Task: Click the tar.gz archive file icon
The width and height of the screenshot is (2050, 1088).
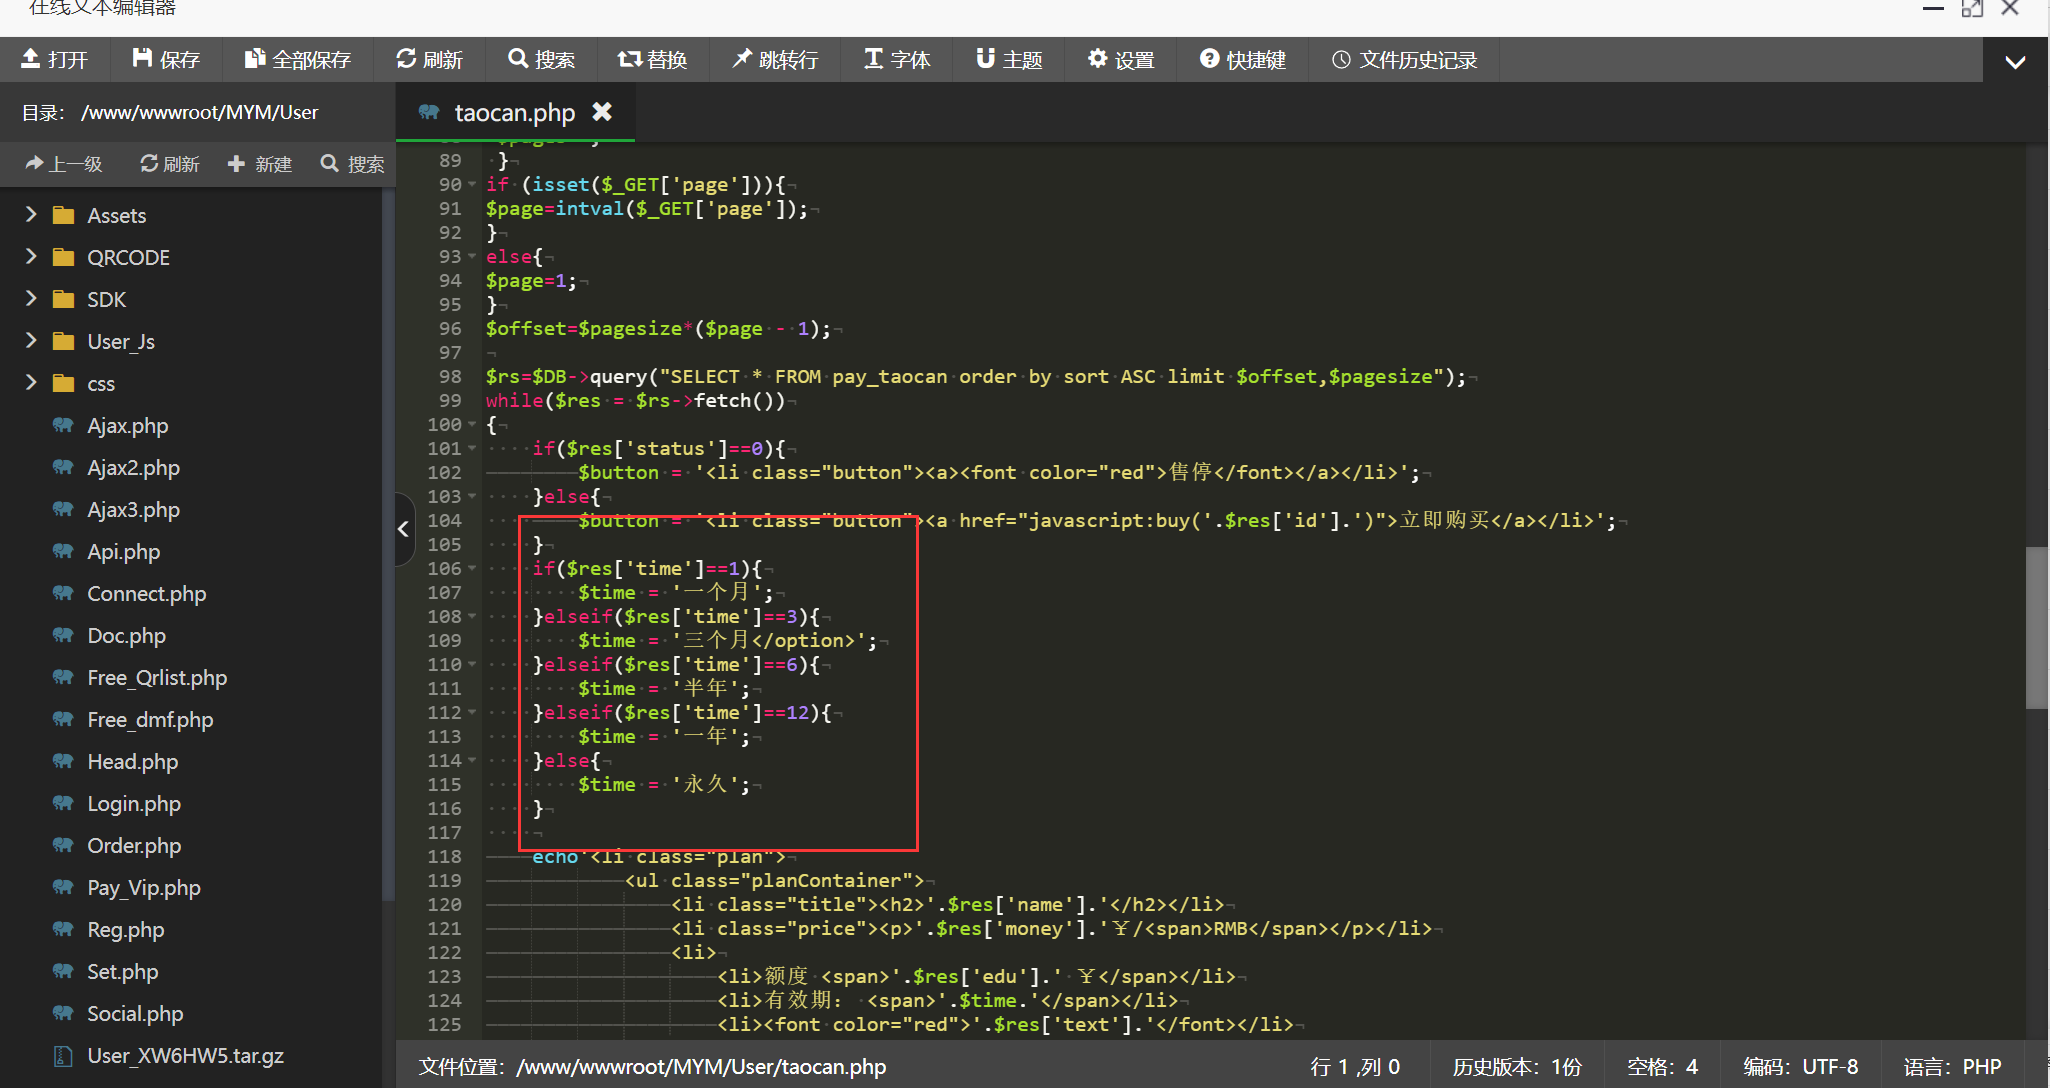Action: (x=63, y=1055)
